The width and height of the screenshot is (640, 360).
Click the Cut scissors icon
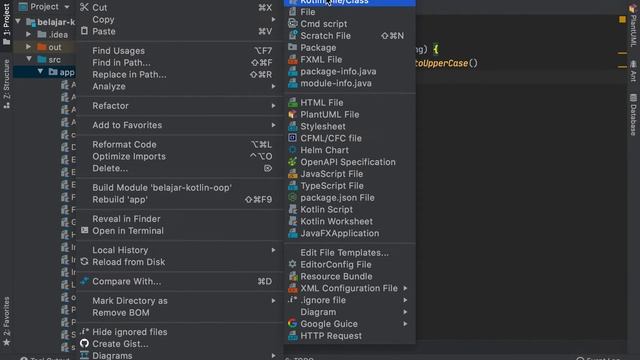pos(84,7)
